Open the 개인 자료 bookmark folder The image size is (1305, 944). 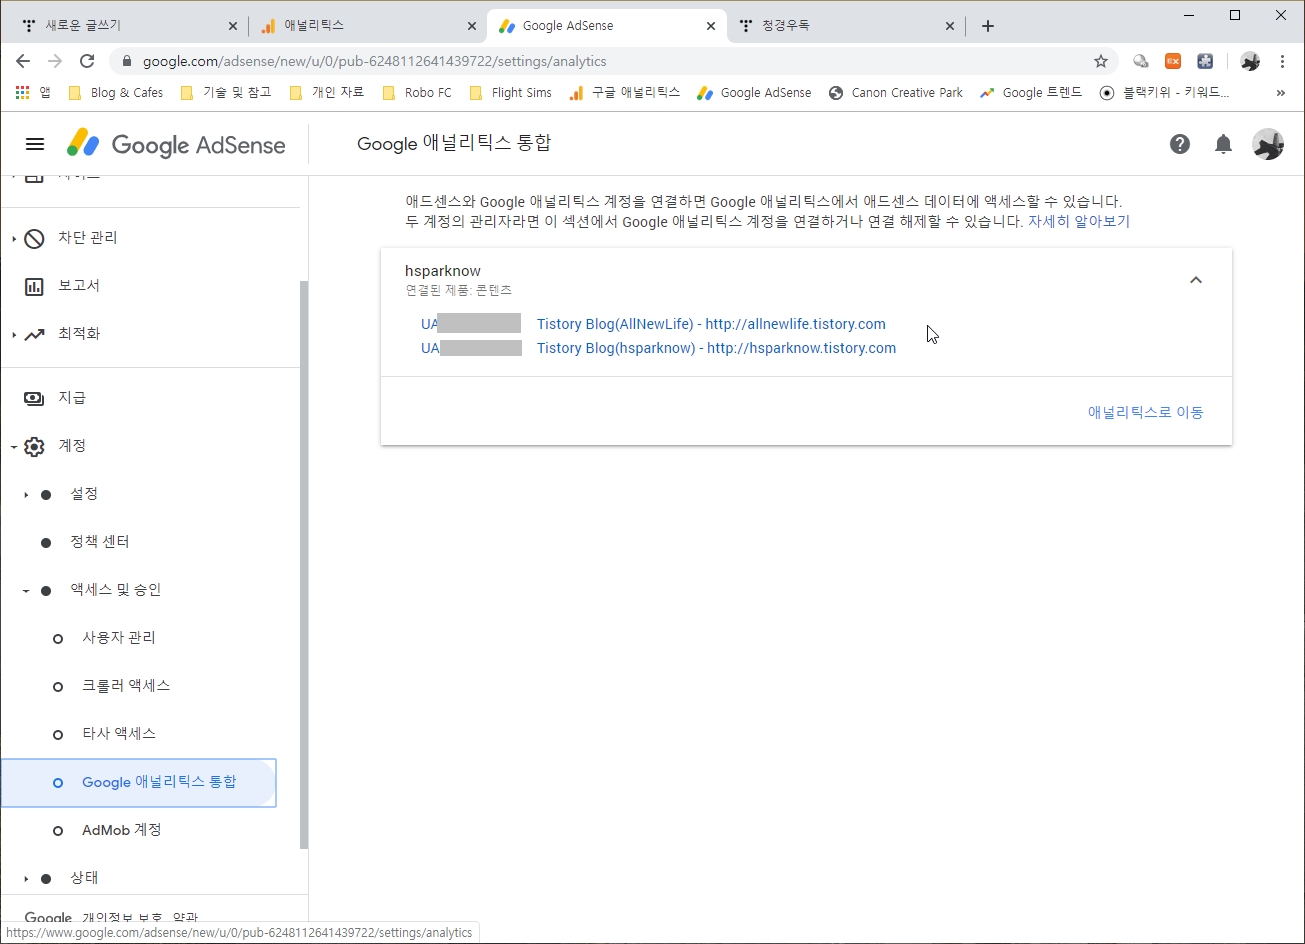tap(327, 93)
